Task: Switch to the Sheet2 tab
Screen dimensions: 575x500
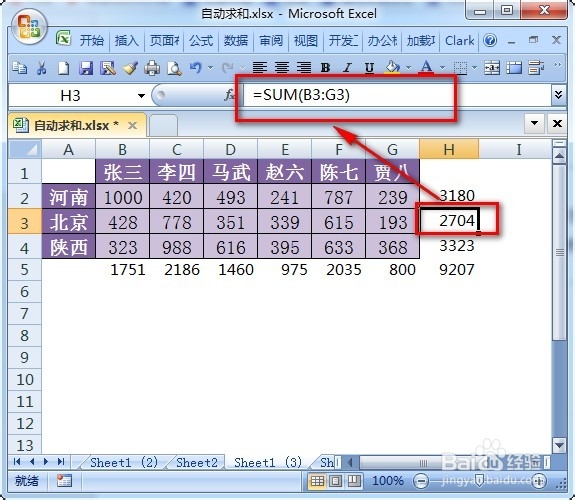Action: pyautogui.click(x=197, y=462)
